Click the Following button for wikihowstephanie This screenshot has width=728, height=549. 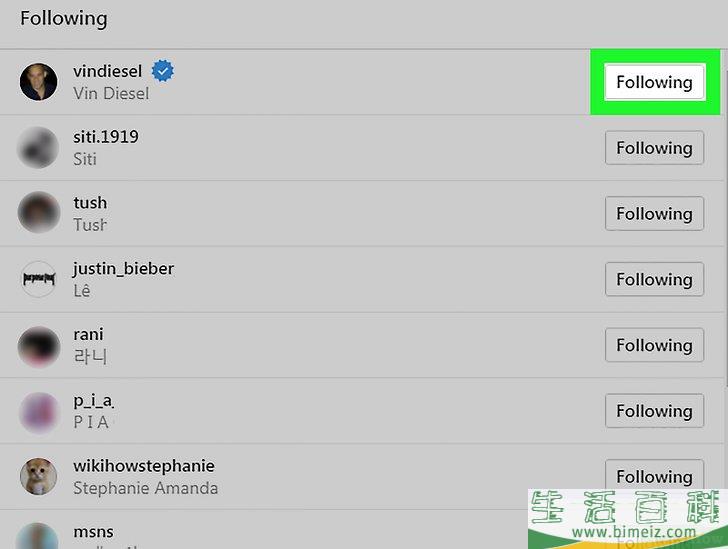(654, 476)
